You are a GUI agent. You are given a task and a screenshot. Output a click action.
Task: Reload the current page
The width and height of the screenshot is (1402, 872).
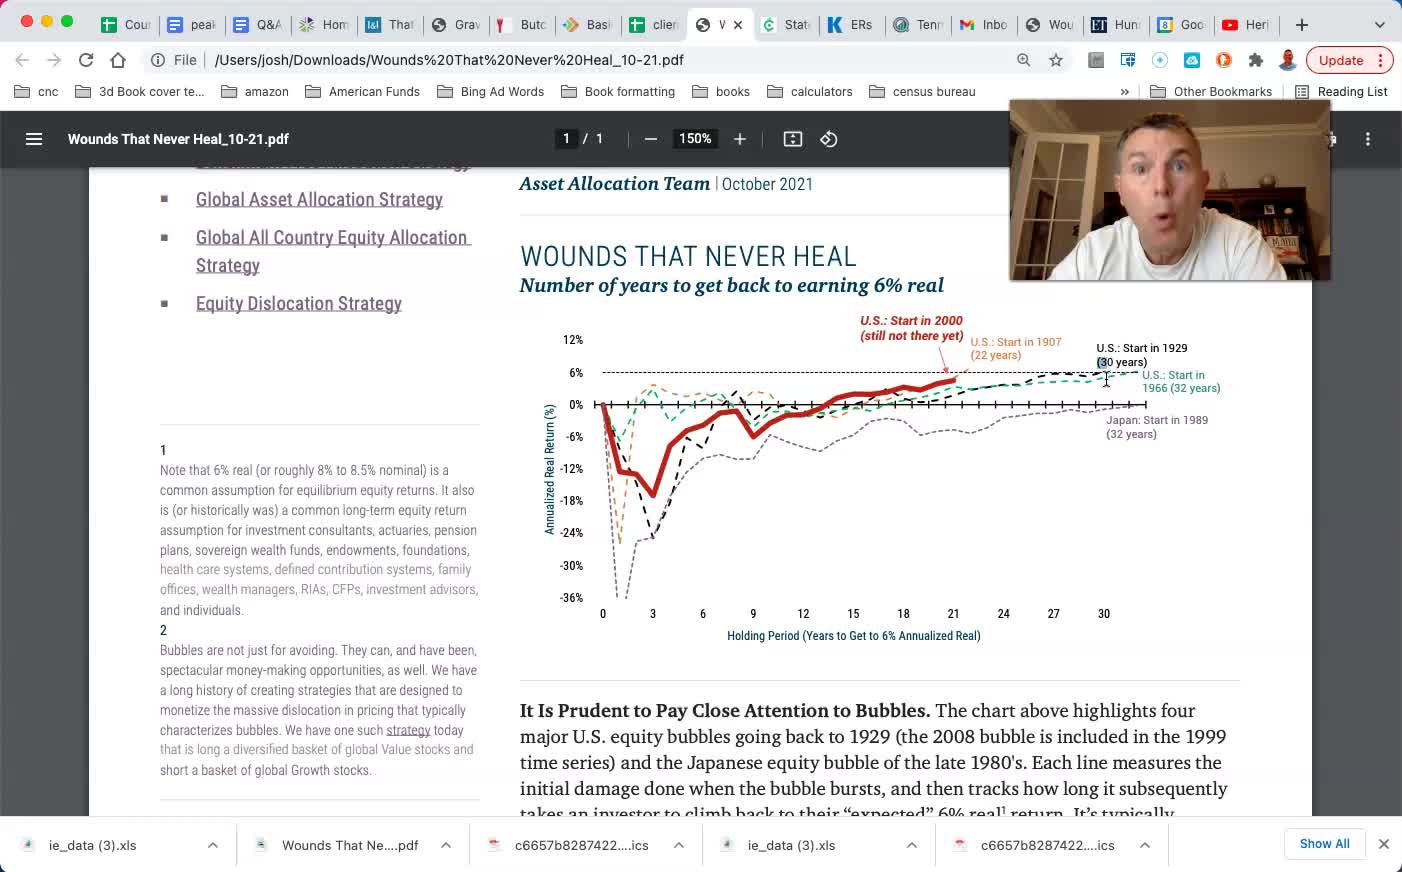tap(86, 60)
